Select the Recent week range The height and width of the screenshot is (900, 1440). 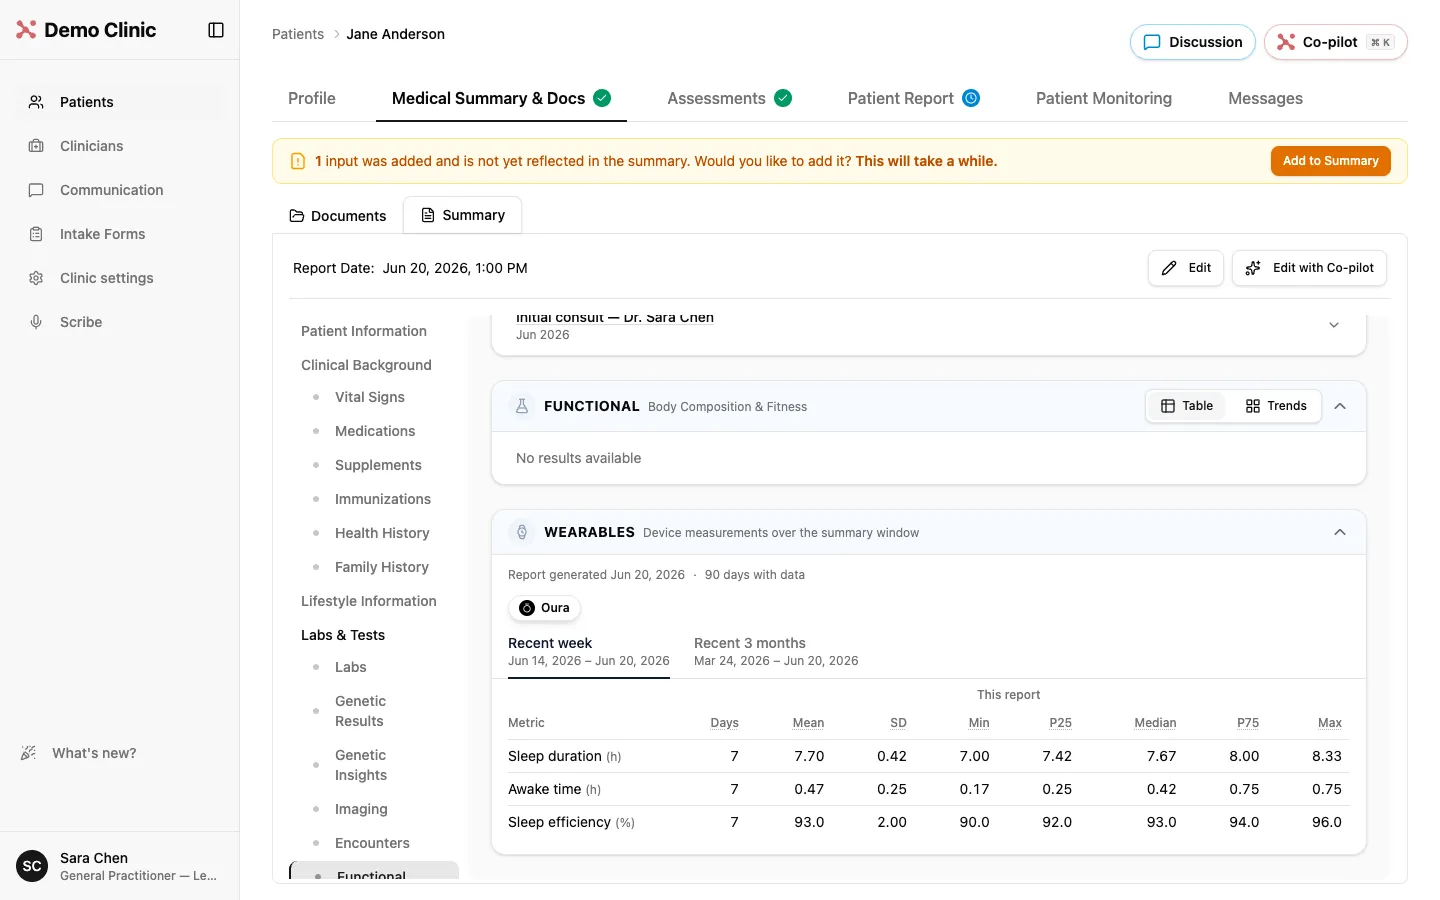tap(589, 651)
